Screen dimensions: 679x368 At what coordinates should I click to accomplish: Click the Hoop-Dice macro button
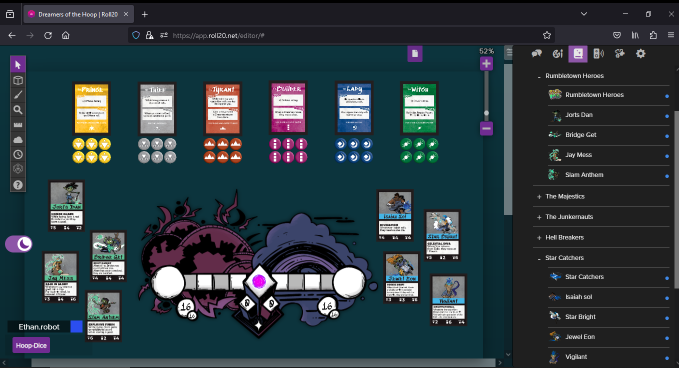pyautogui.click(x=31, y=345)
